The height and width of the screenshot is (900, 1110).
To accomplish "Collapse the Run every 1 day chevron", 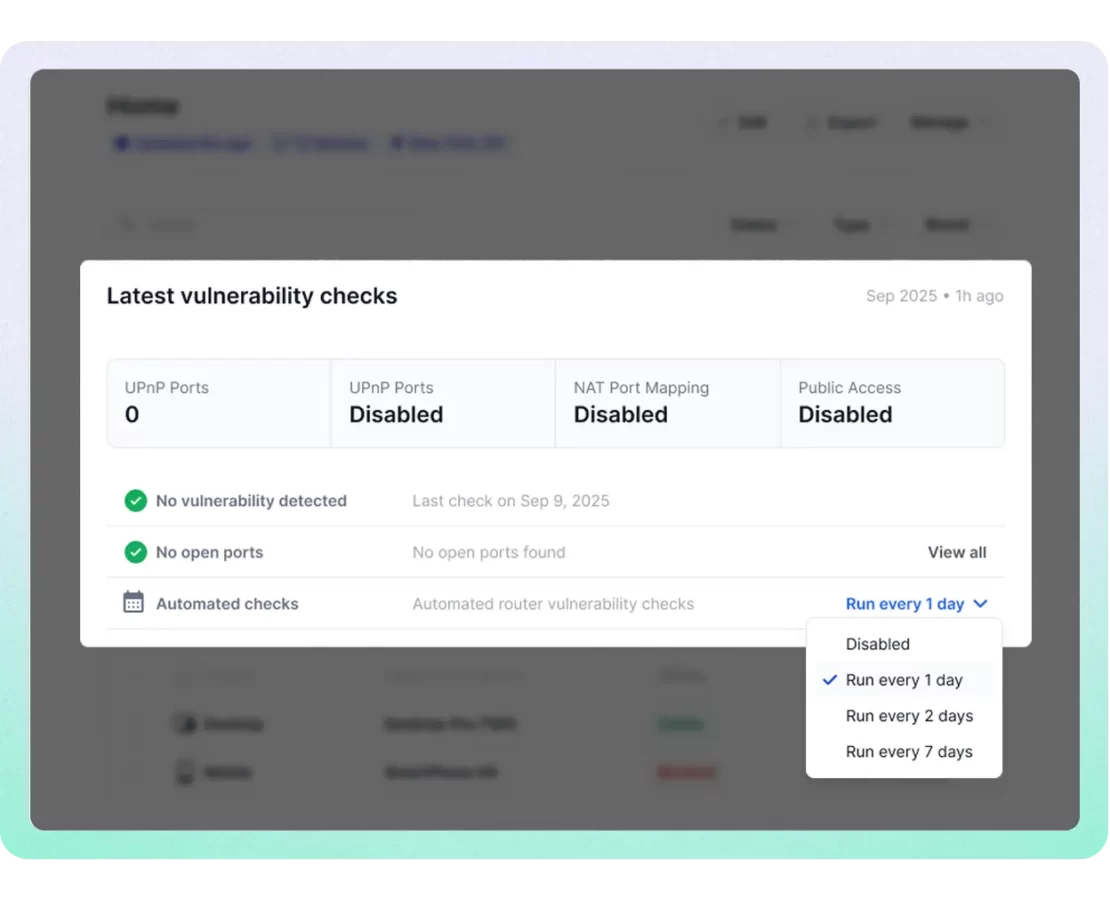I will point(980,604).
